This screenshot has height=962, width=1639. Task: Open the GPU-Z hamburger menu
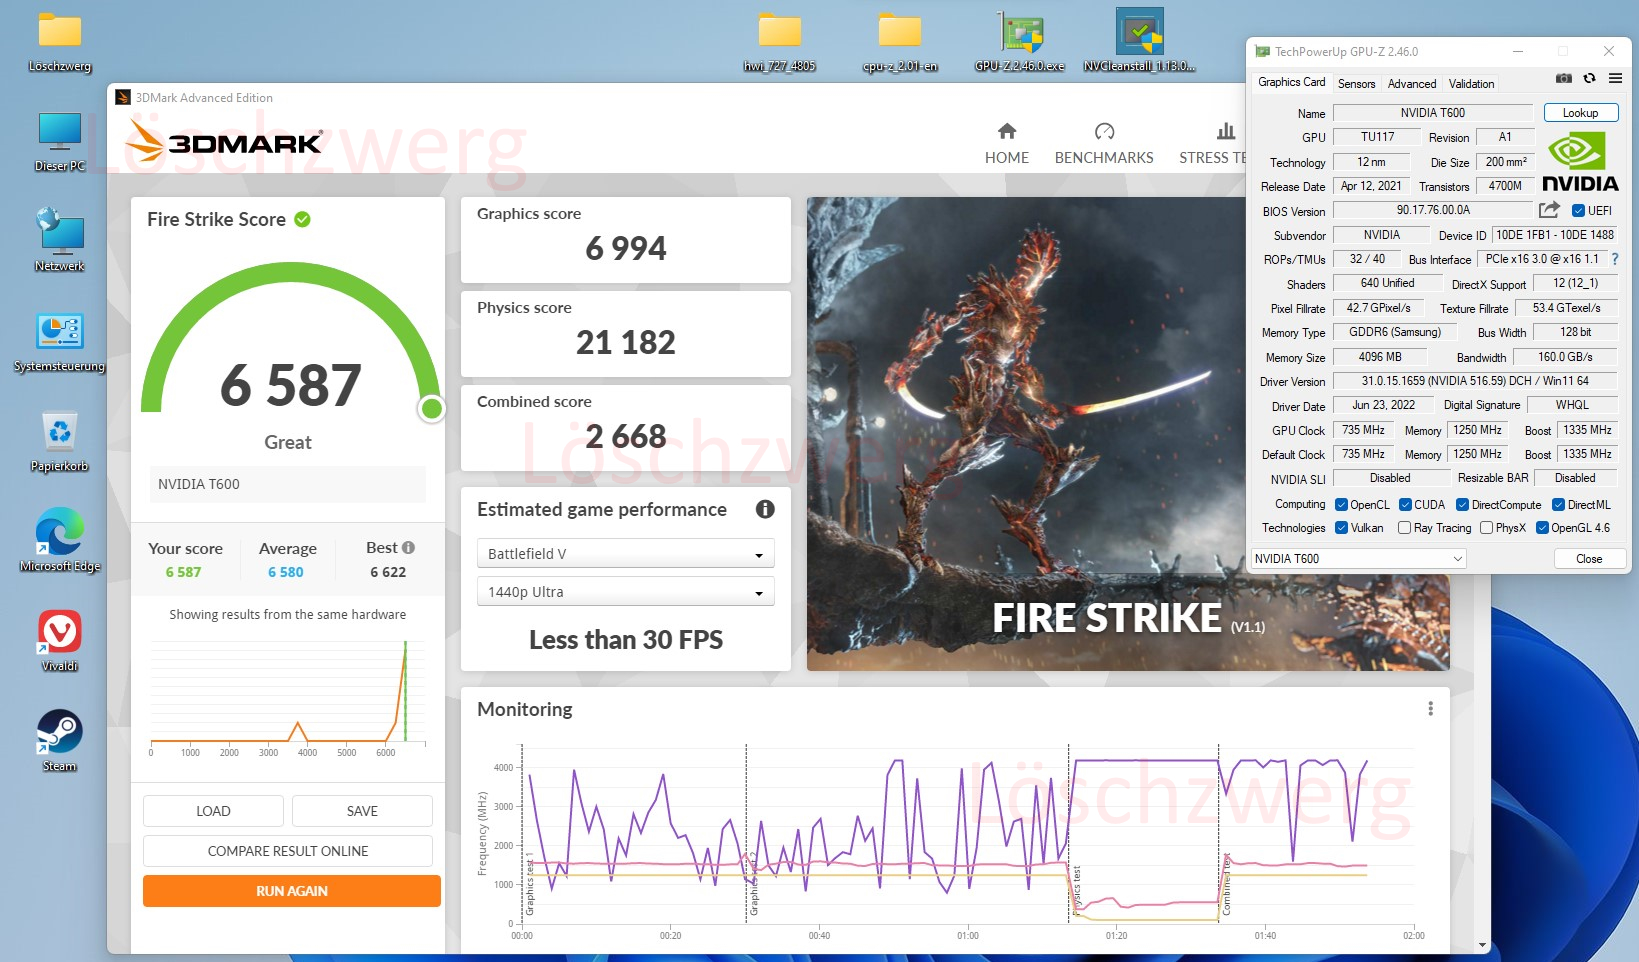coord(1615,79)
